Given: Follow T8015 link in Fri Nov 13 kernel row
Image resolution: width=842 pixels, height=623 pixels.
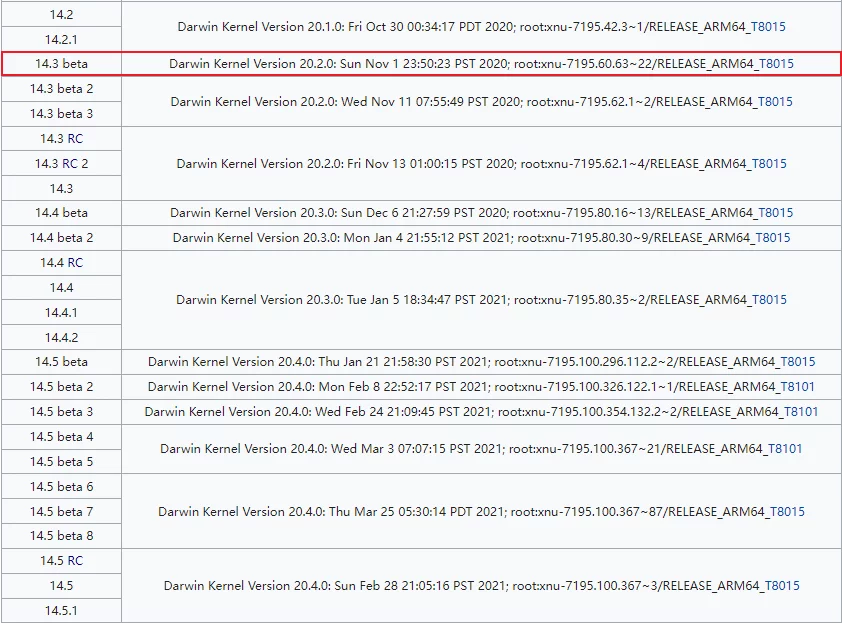Looking at the screenshot, I should tap(769, 163).
